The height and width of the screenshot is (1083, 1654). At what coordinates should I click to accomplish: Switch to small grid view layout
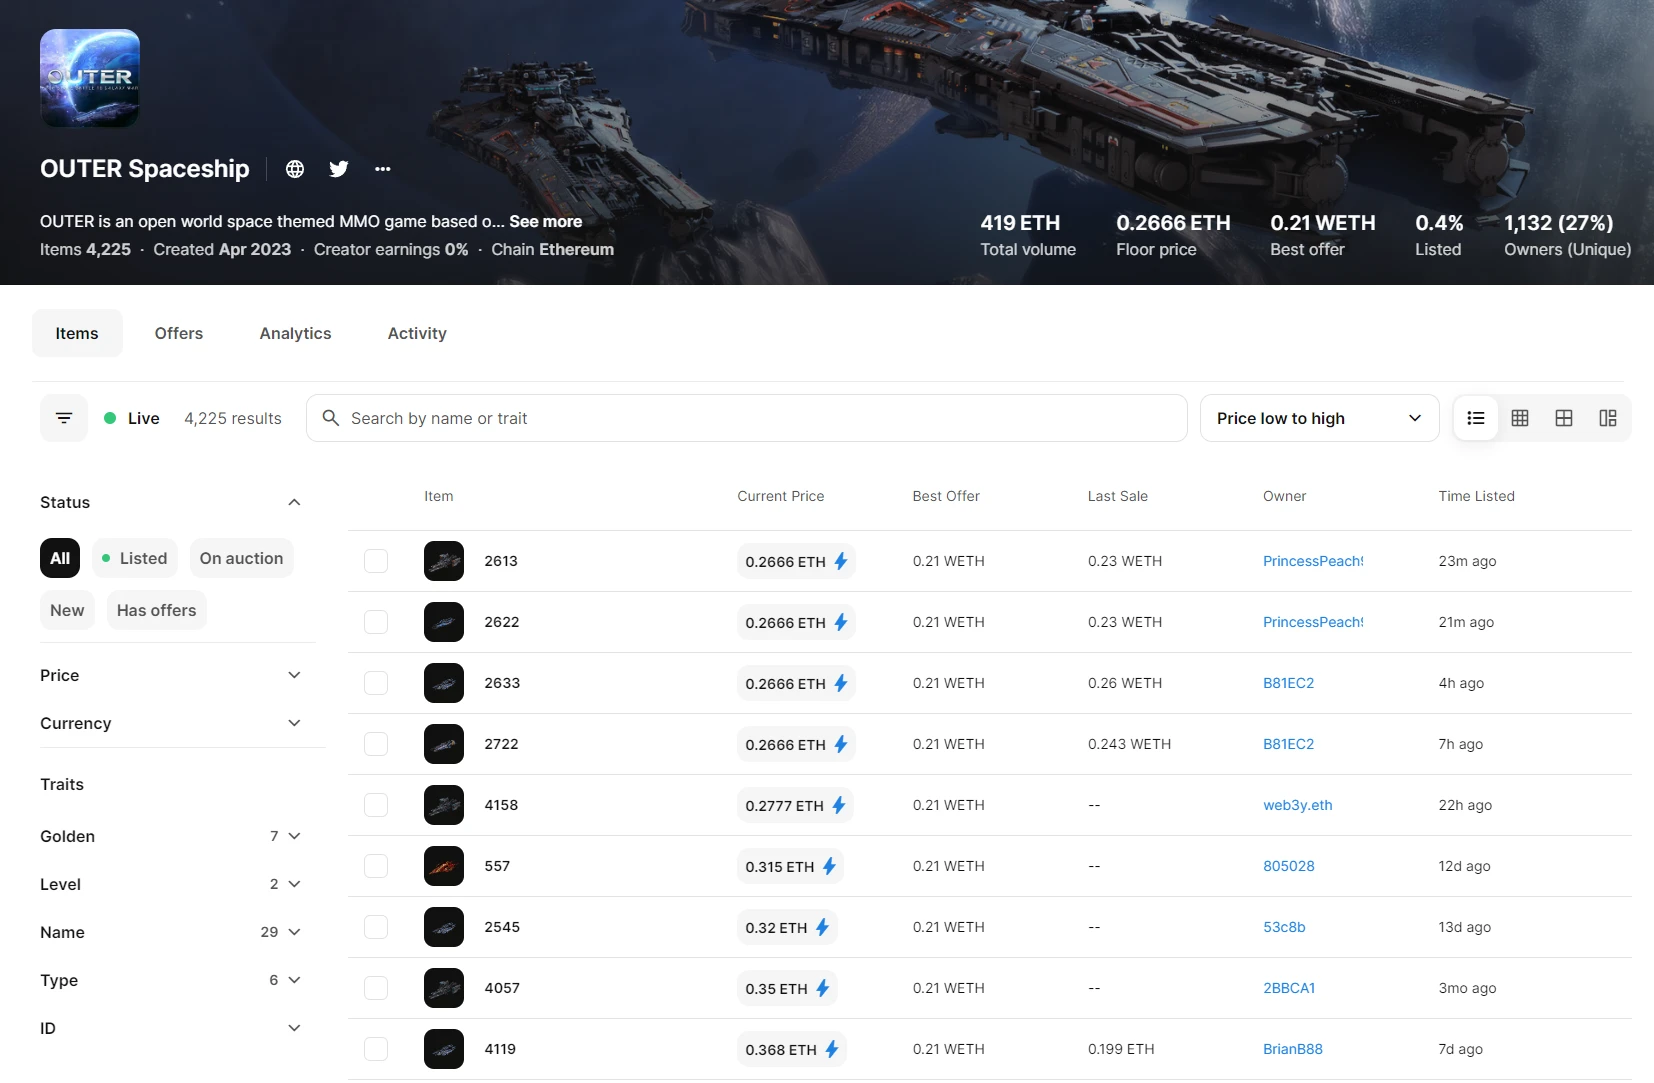pos(1520,418)
